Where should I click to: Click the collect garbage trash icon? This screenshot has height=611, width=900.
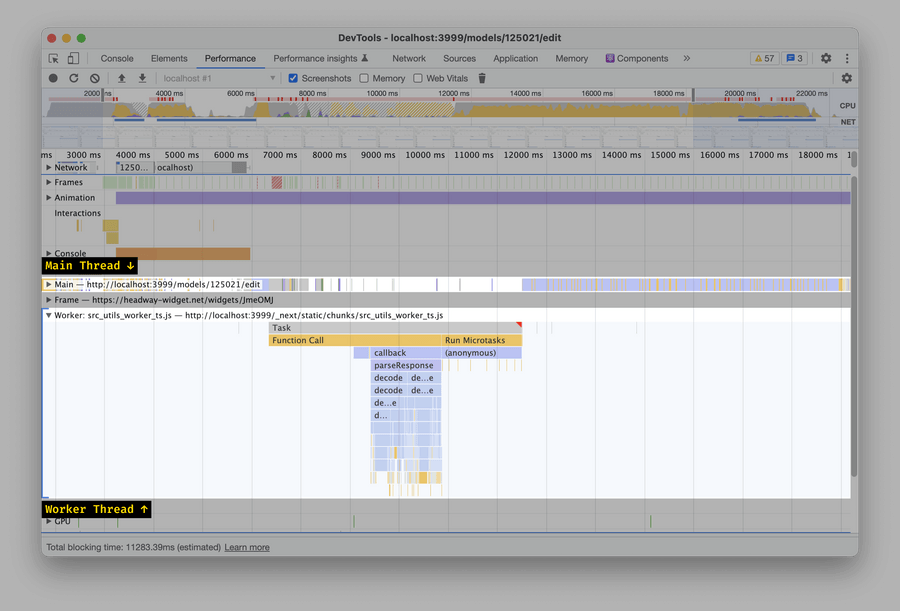pyautogui.click(x=482, y=78)
